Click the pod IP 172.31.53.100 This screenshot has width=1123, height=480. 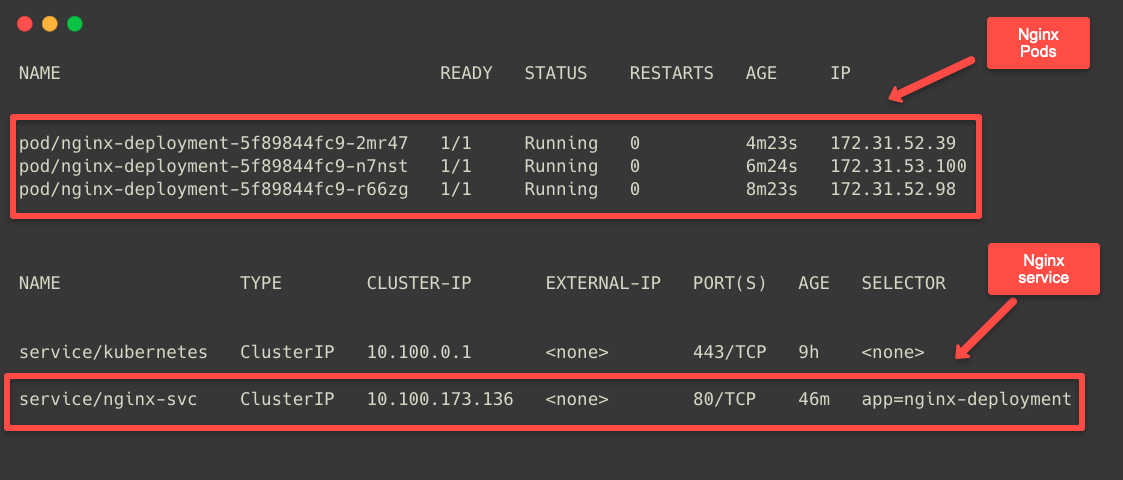[x=899, y=166]
